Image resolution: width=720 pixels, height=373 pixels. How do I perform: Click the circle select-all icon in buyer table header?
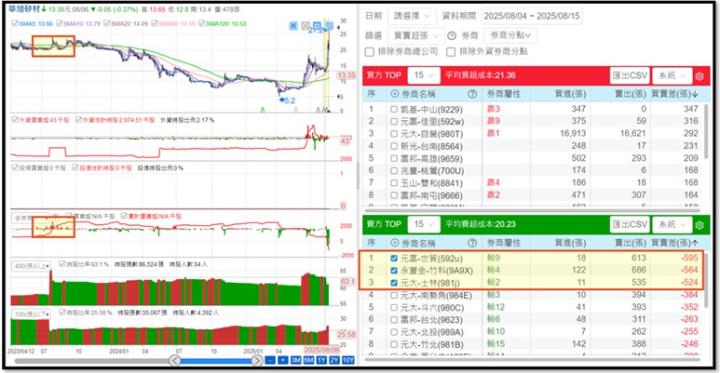[x=394, y=95]
